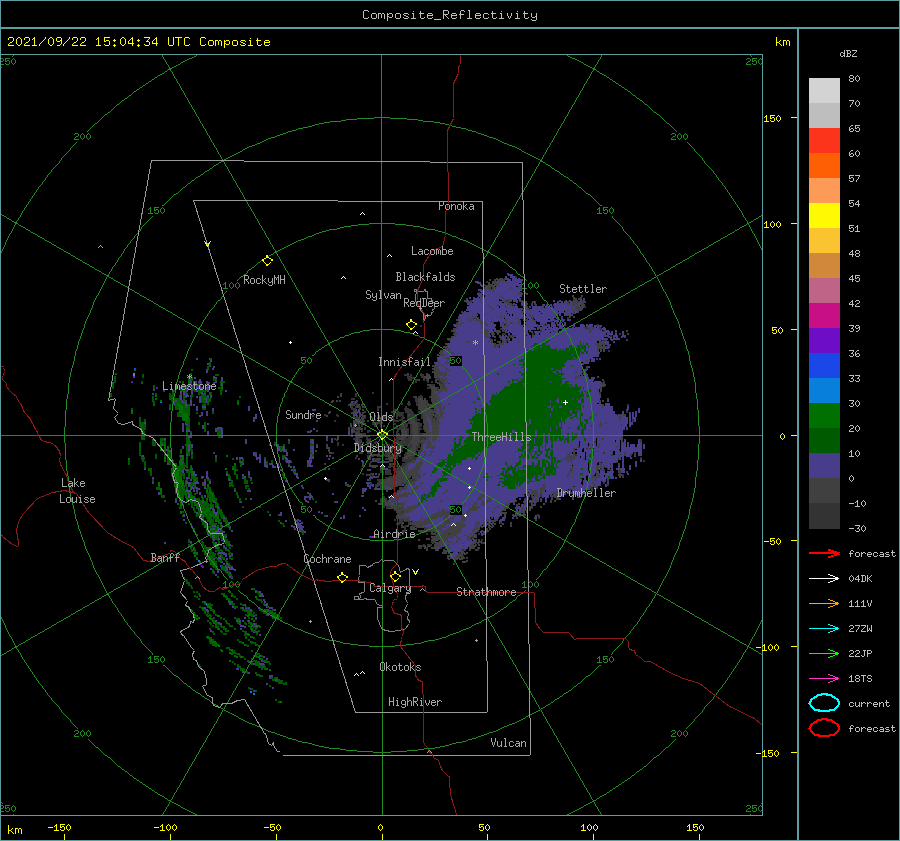Click the -150 tick on bottom axis
Screen dimensions: 900x841
click(59, 827)
